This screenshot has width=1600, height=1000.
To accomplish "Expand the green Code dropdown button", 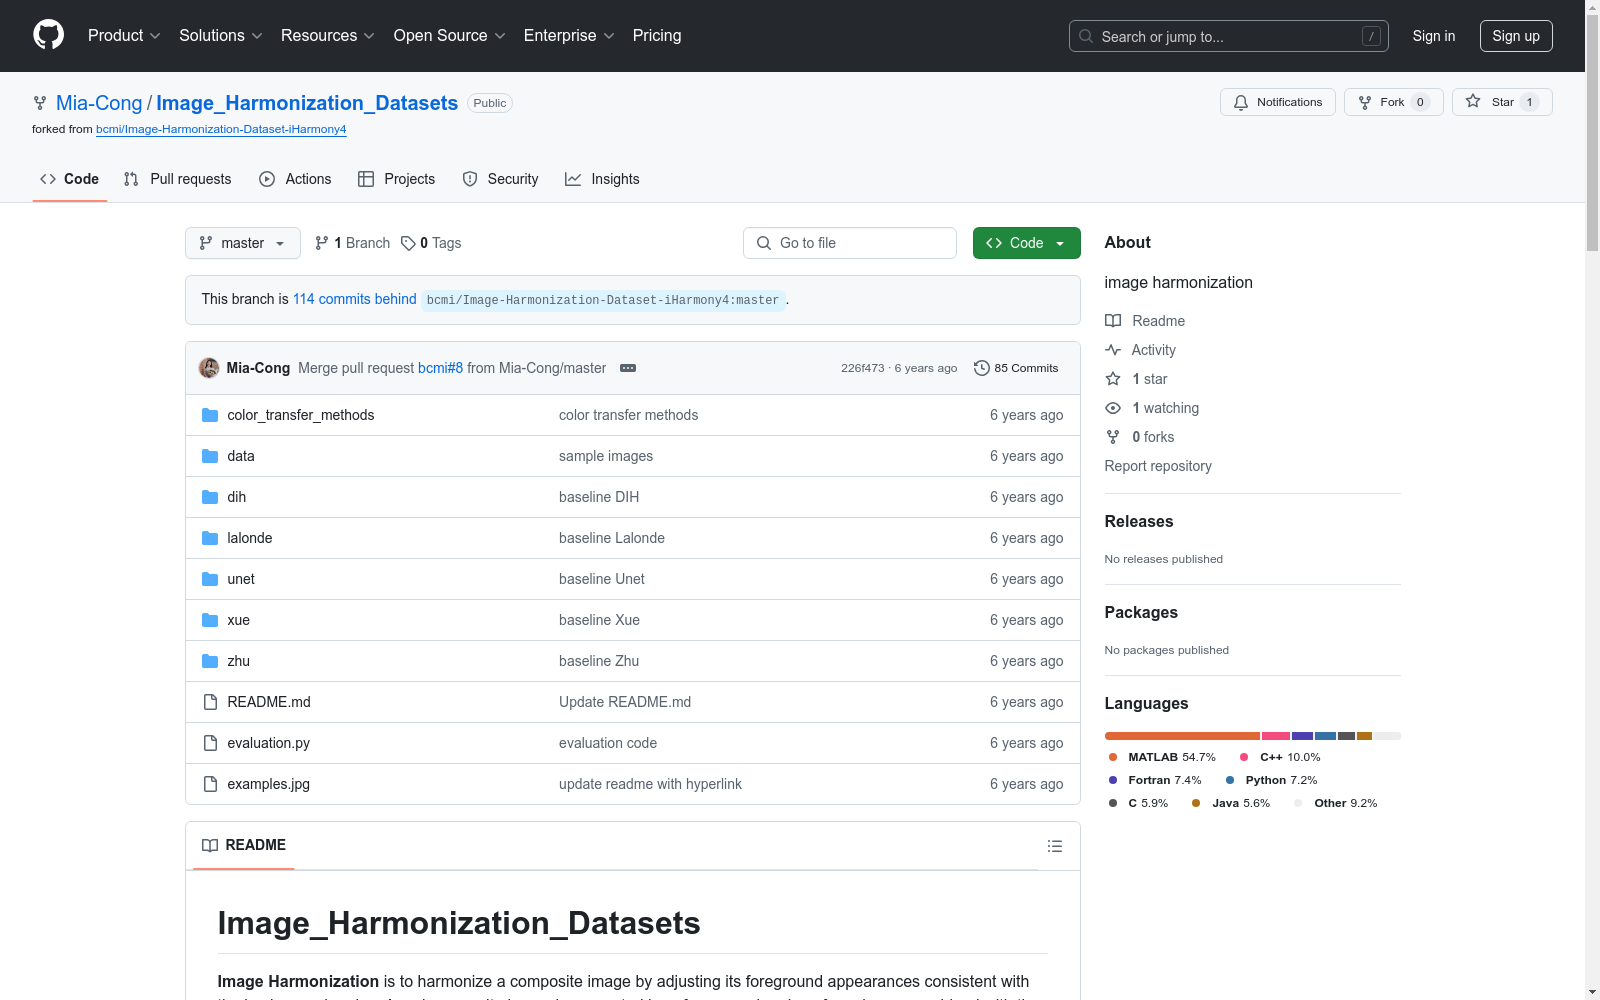I will (x=1026, y=243).
